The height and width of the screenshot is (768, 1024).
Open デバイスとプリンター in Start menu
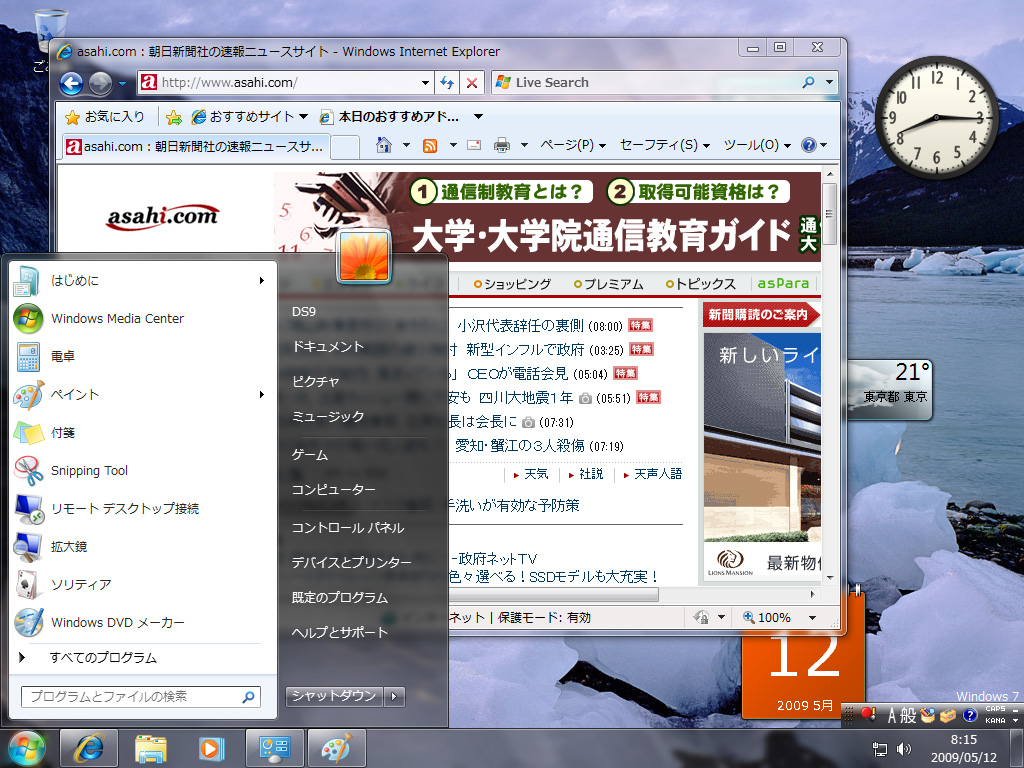pos(351,562)
